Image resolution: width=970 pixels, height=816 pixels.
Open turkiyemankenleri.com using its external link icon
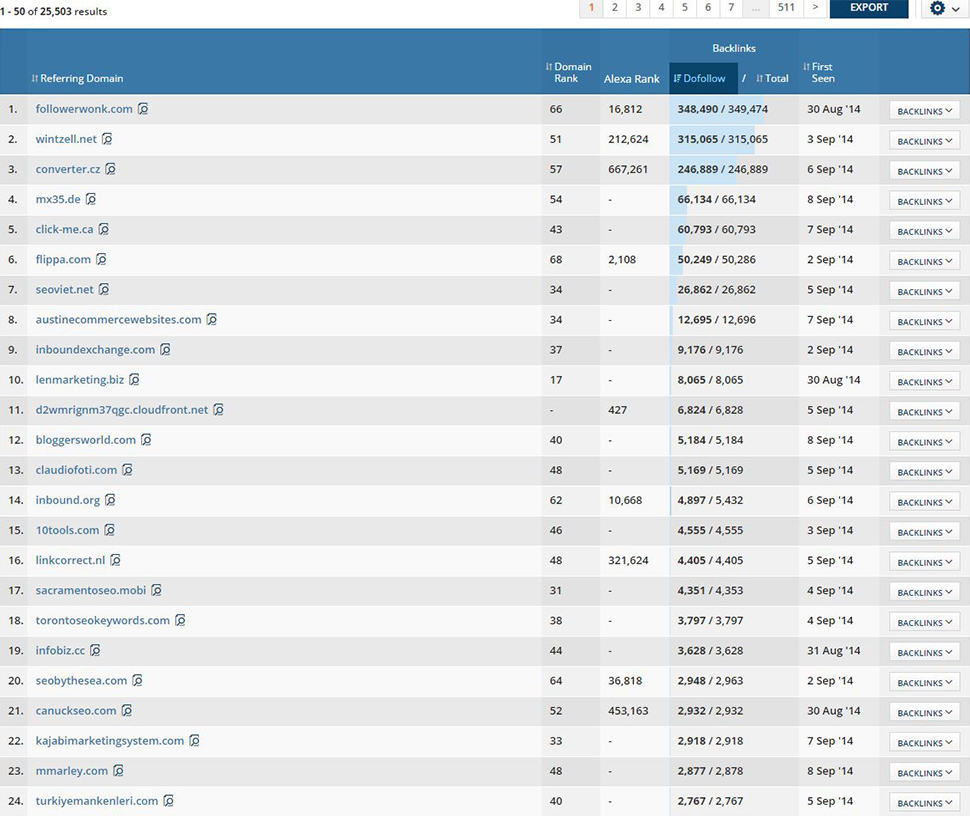click(170, 801)
